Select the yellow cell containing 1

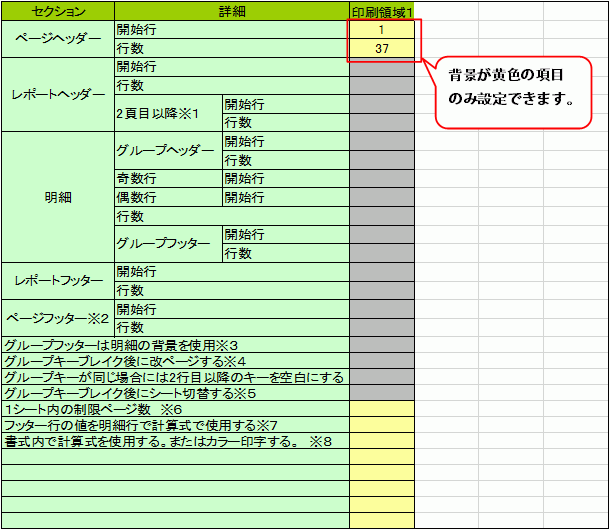[x=382, y=30]
